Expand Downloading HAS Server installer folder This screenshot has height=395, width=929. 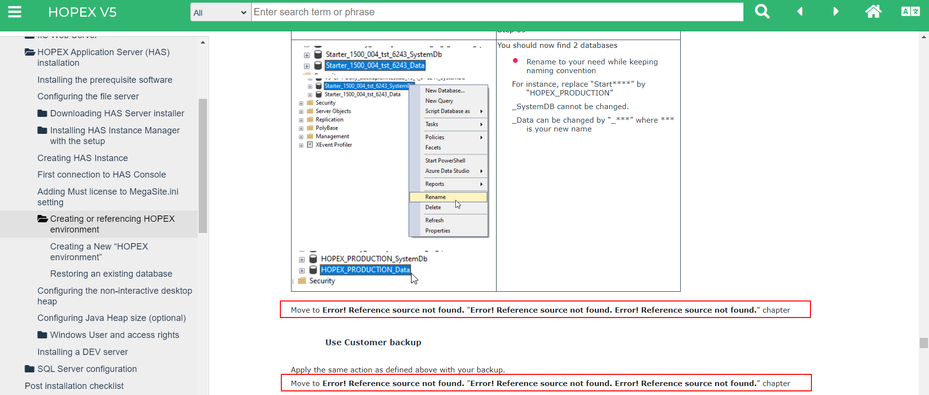42,113
